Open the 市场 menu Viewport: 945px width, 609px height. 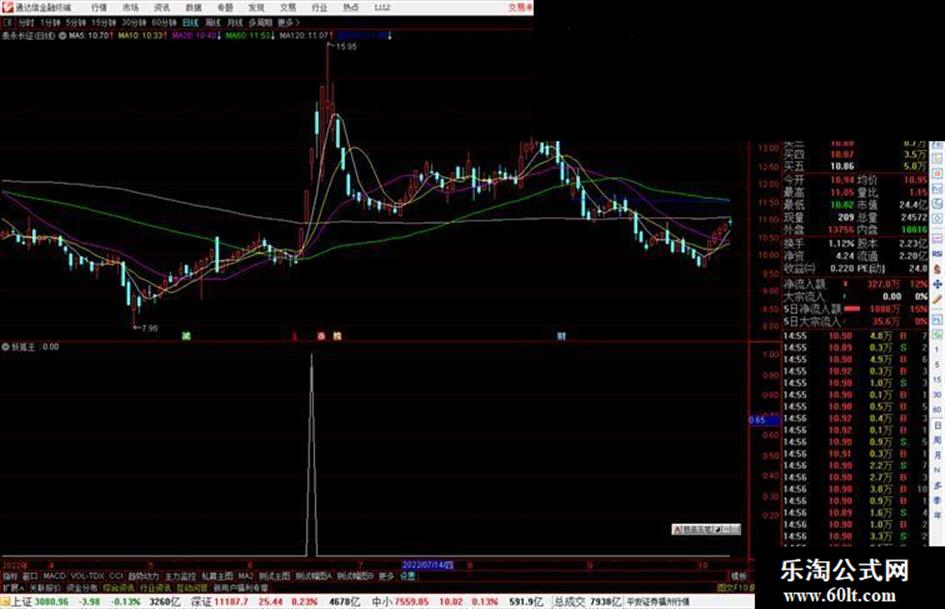130,8
